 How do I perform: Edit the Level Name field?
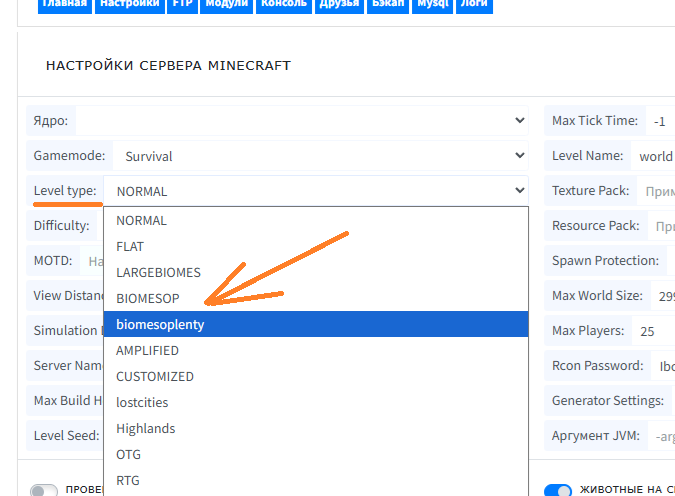(x=653, y=156)
